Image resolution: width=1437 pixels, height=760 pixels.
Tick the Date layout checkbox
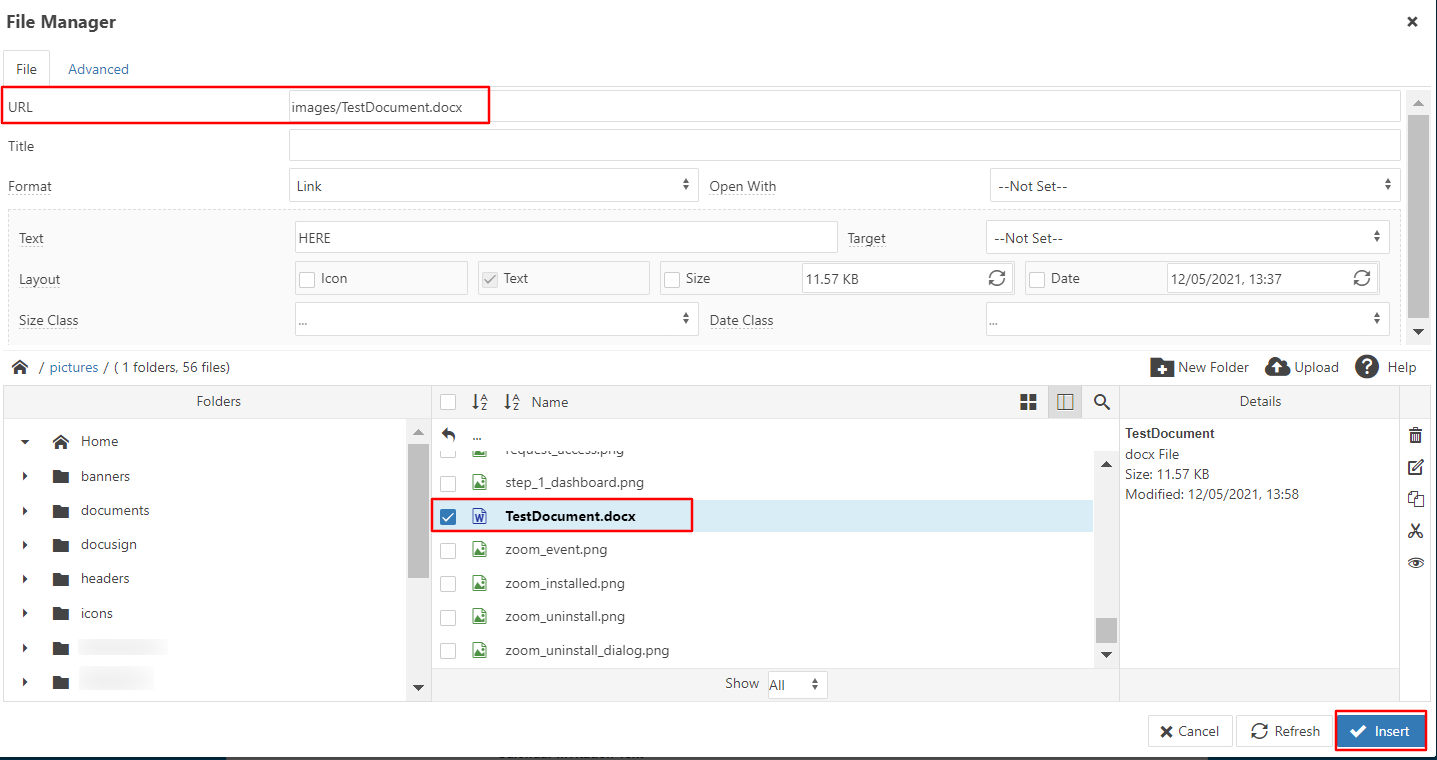(1038, 279)
